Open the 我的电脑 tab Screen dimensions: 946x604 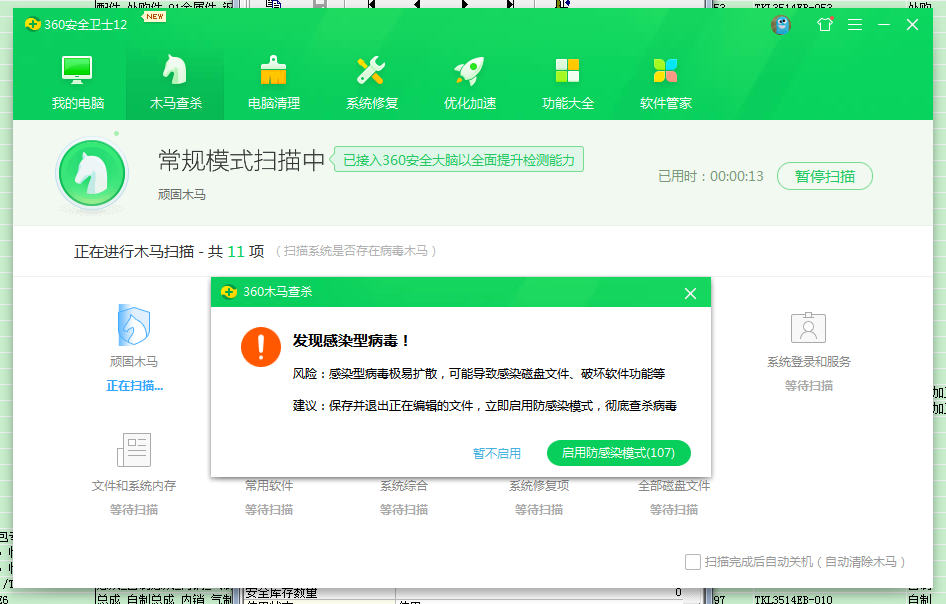click(77, 83)
